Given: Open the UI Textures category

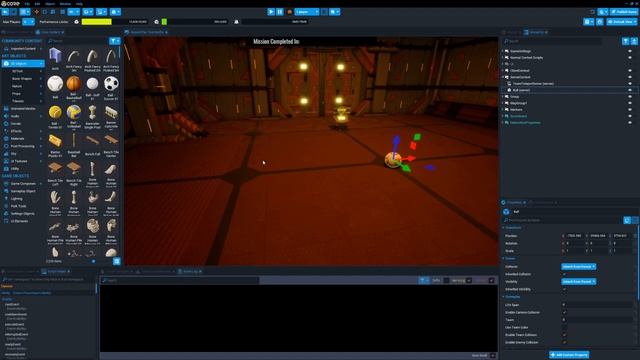Looking at the screenshot, I should point(19,161).
